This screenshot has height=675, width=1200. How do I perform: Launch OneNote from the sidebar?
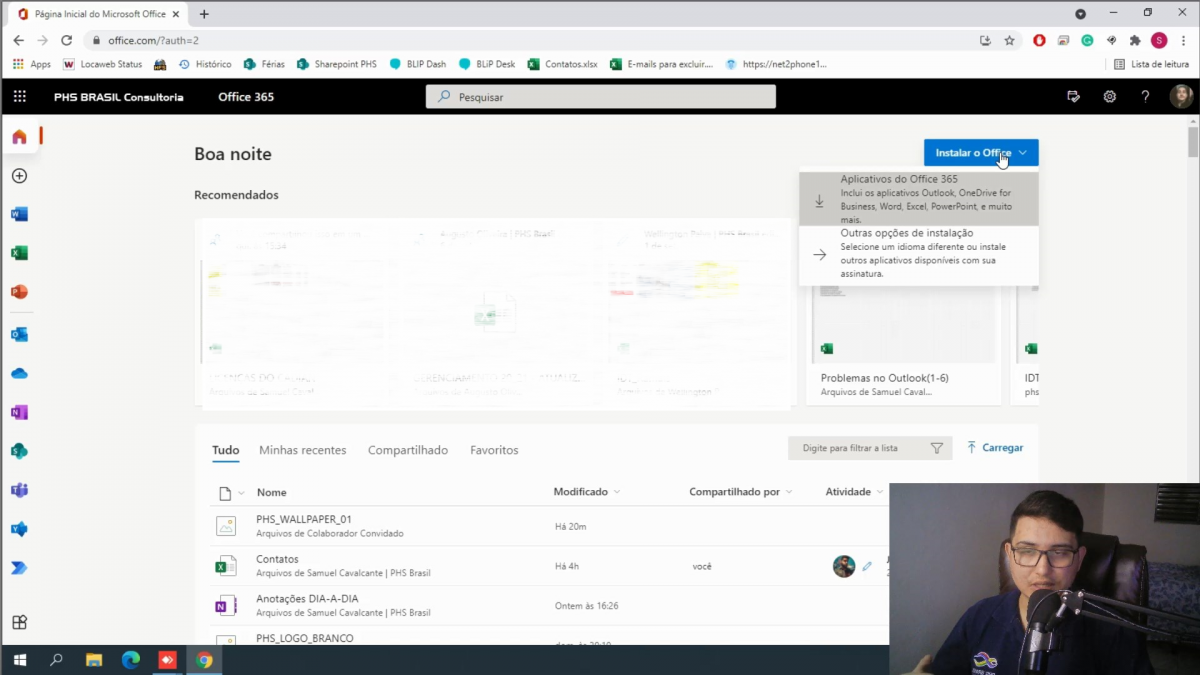tap(19, 412)
